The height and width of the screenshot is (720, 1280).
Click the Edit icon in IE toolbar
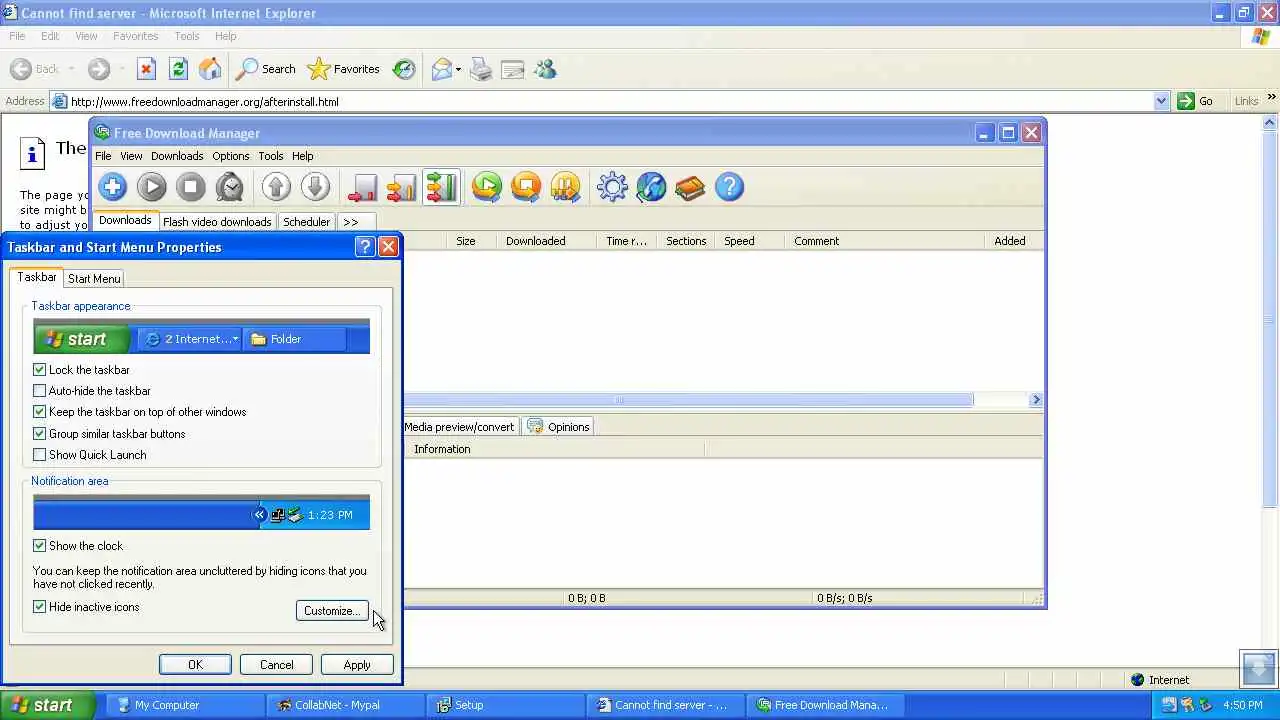(x=513, y=69)
